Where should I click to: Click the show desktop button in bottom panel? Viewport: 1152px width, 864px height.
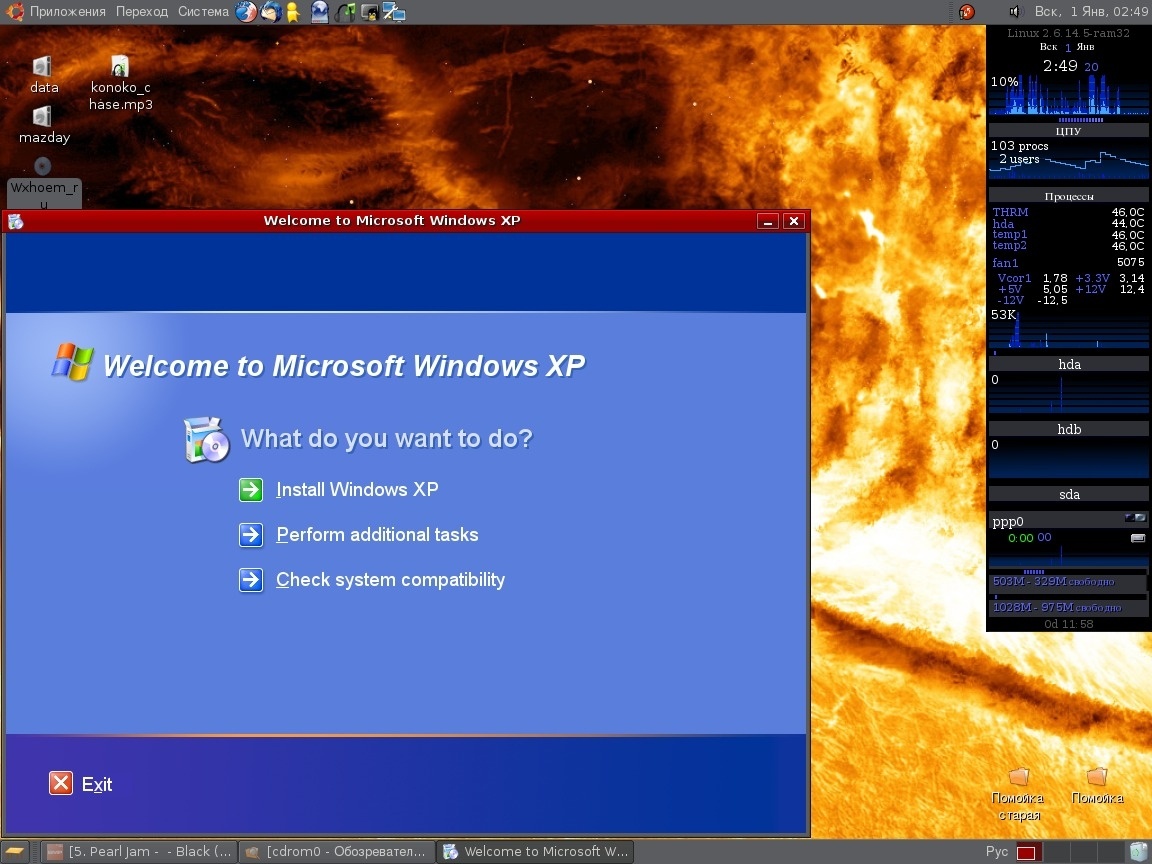[x=15, y=852]
